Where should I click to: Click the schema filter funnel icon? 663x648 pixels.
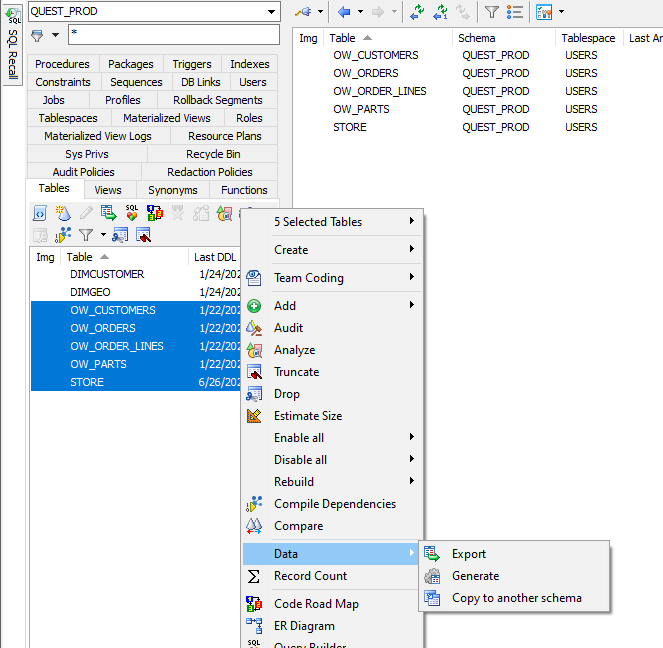pyautogui.click(x=38, y=35)
